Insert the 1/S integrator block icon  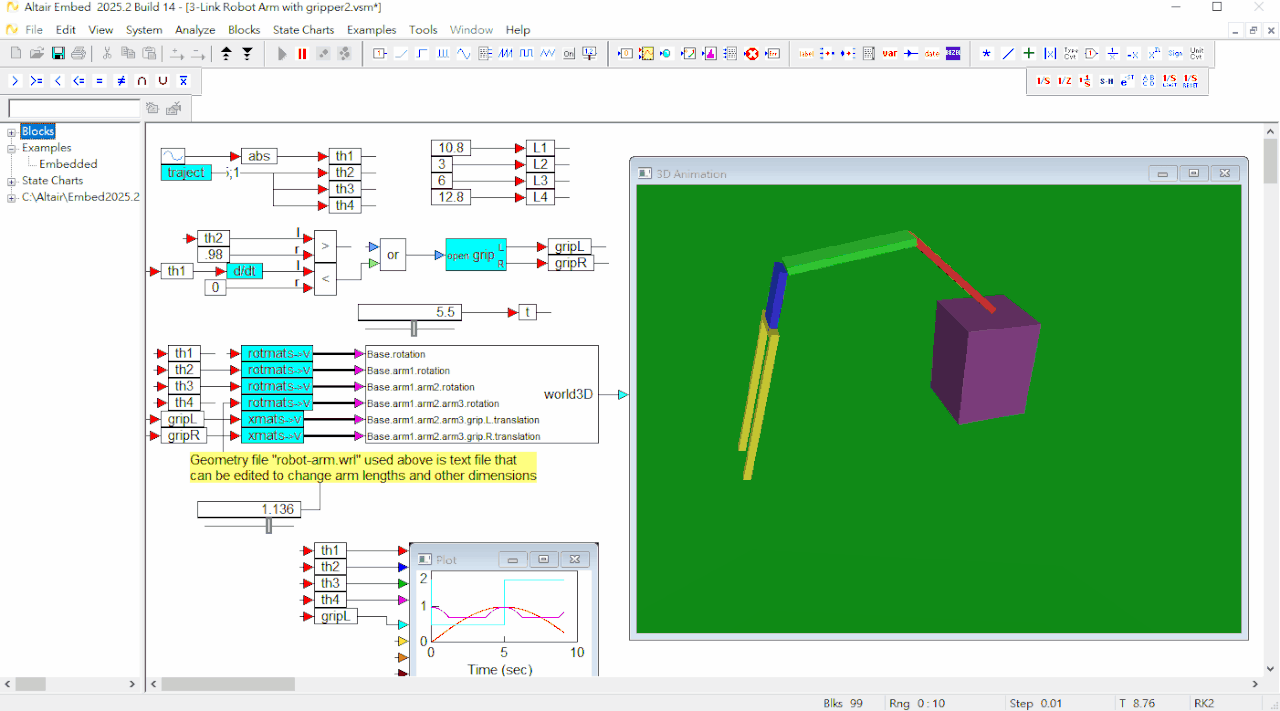(x=1044, y=80)
